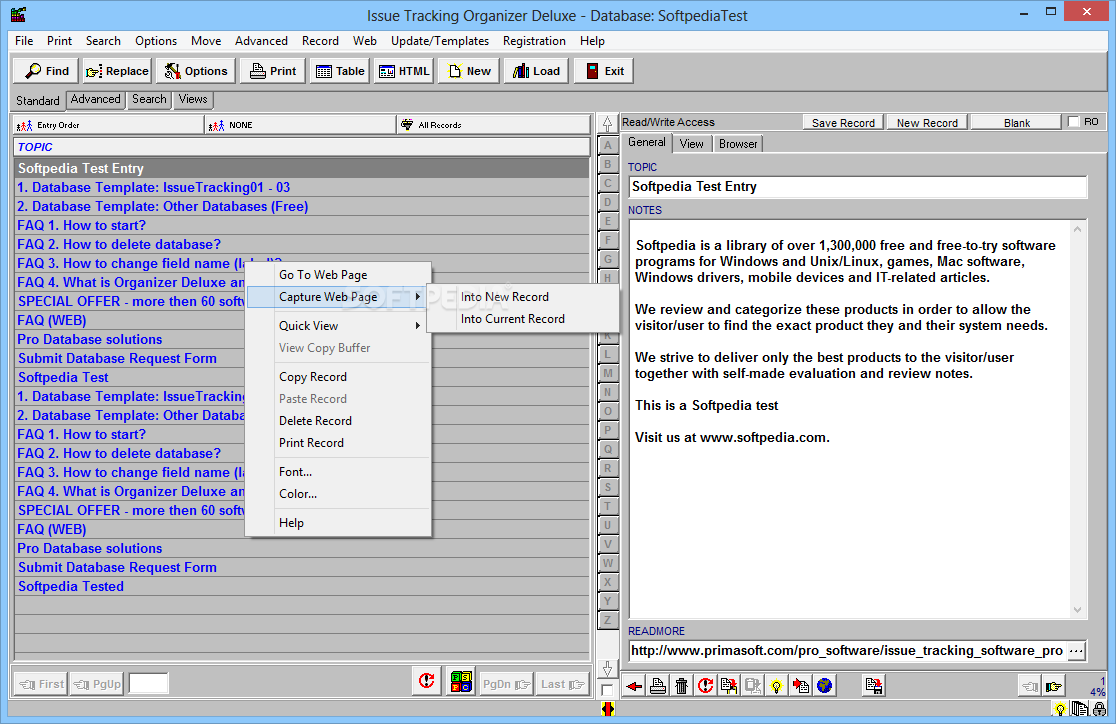
Task: Click the red-arrow-into-document icon left of globe
Action: tap(801, 686)
